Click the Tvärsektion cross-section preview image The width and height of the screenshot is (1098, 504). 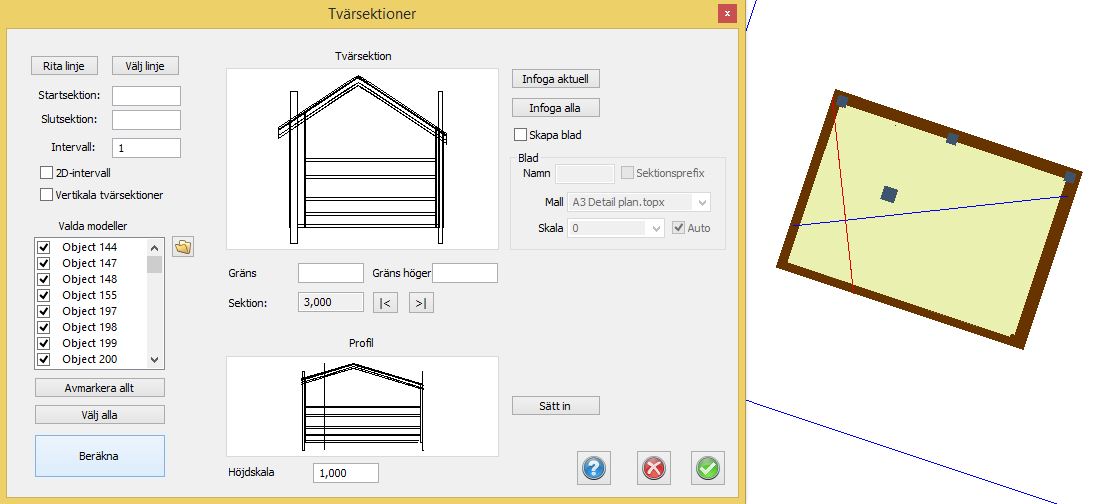362,158
